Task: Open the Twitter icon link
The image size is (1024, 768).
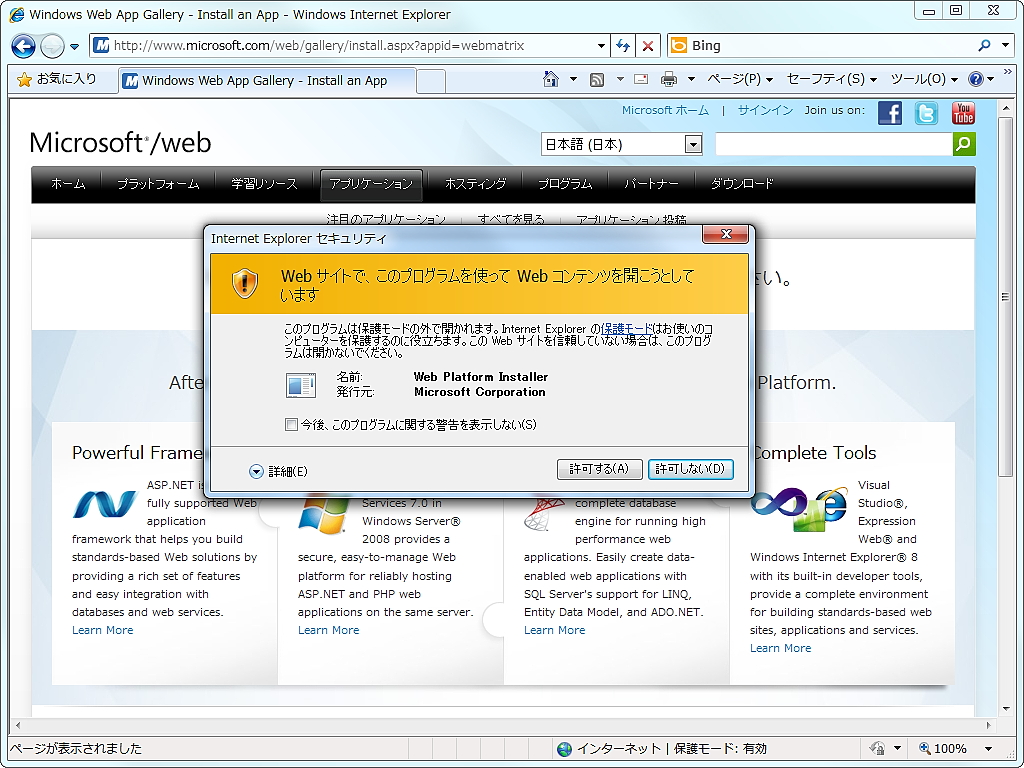Action: click(x=926, y=113)
